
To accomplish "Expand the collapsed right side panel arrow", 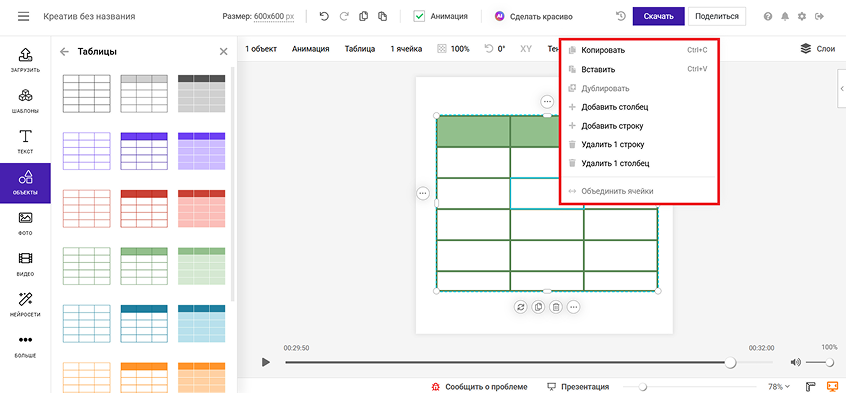I will (842, 89).
